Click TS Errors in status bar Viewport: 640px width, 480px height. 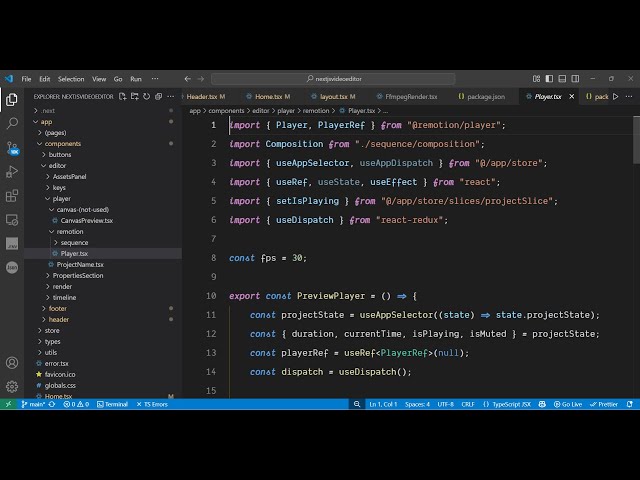tap(152, 404)
